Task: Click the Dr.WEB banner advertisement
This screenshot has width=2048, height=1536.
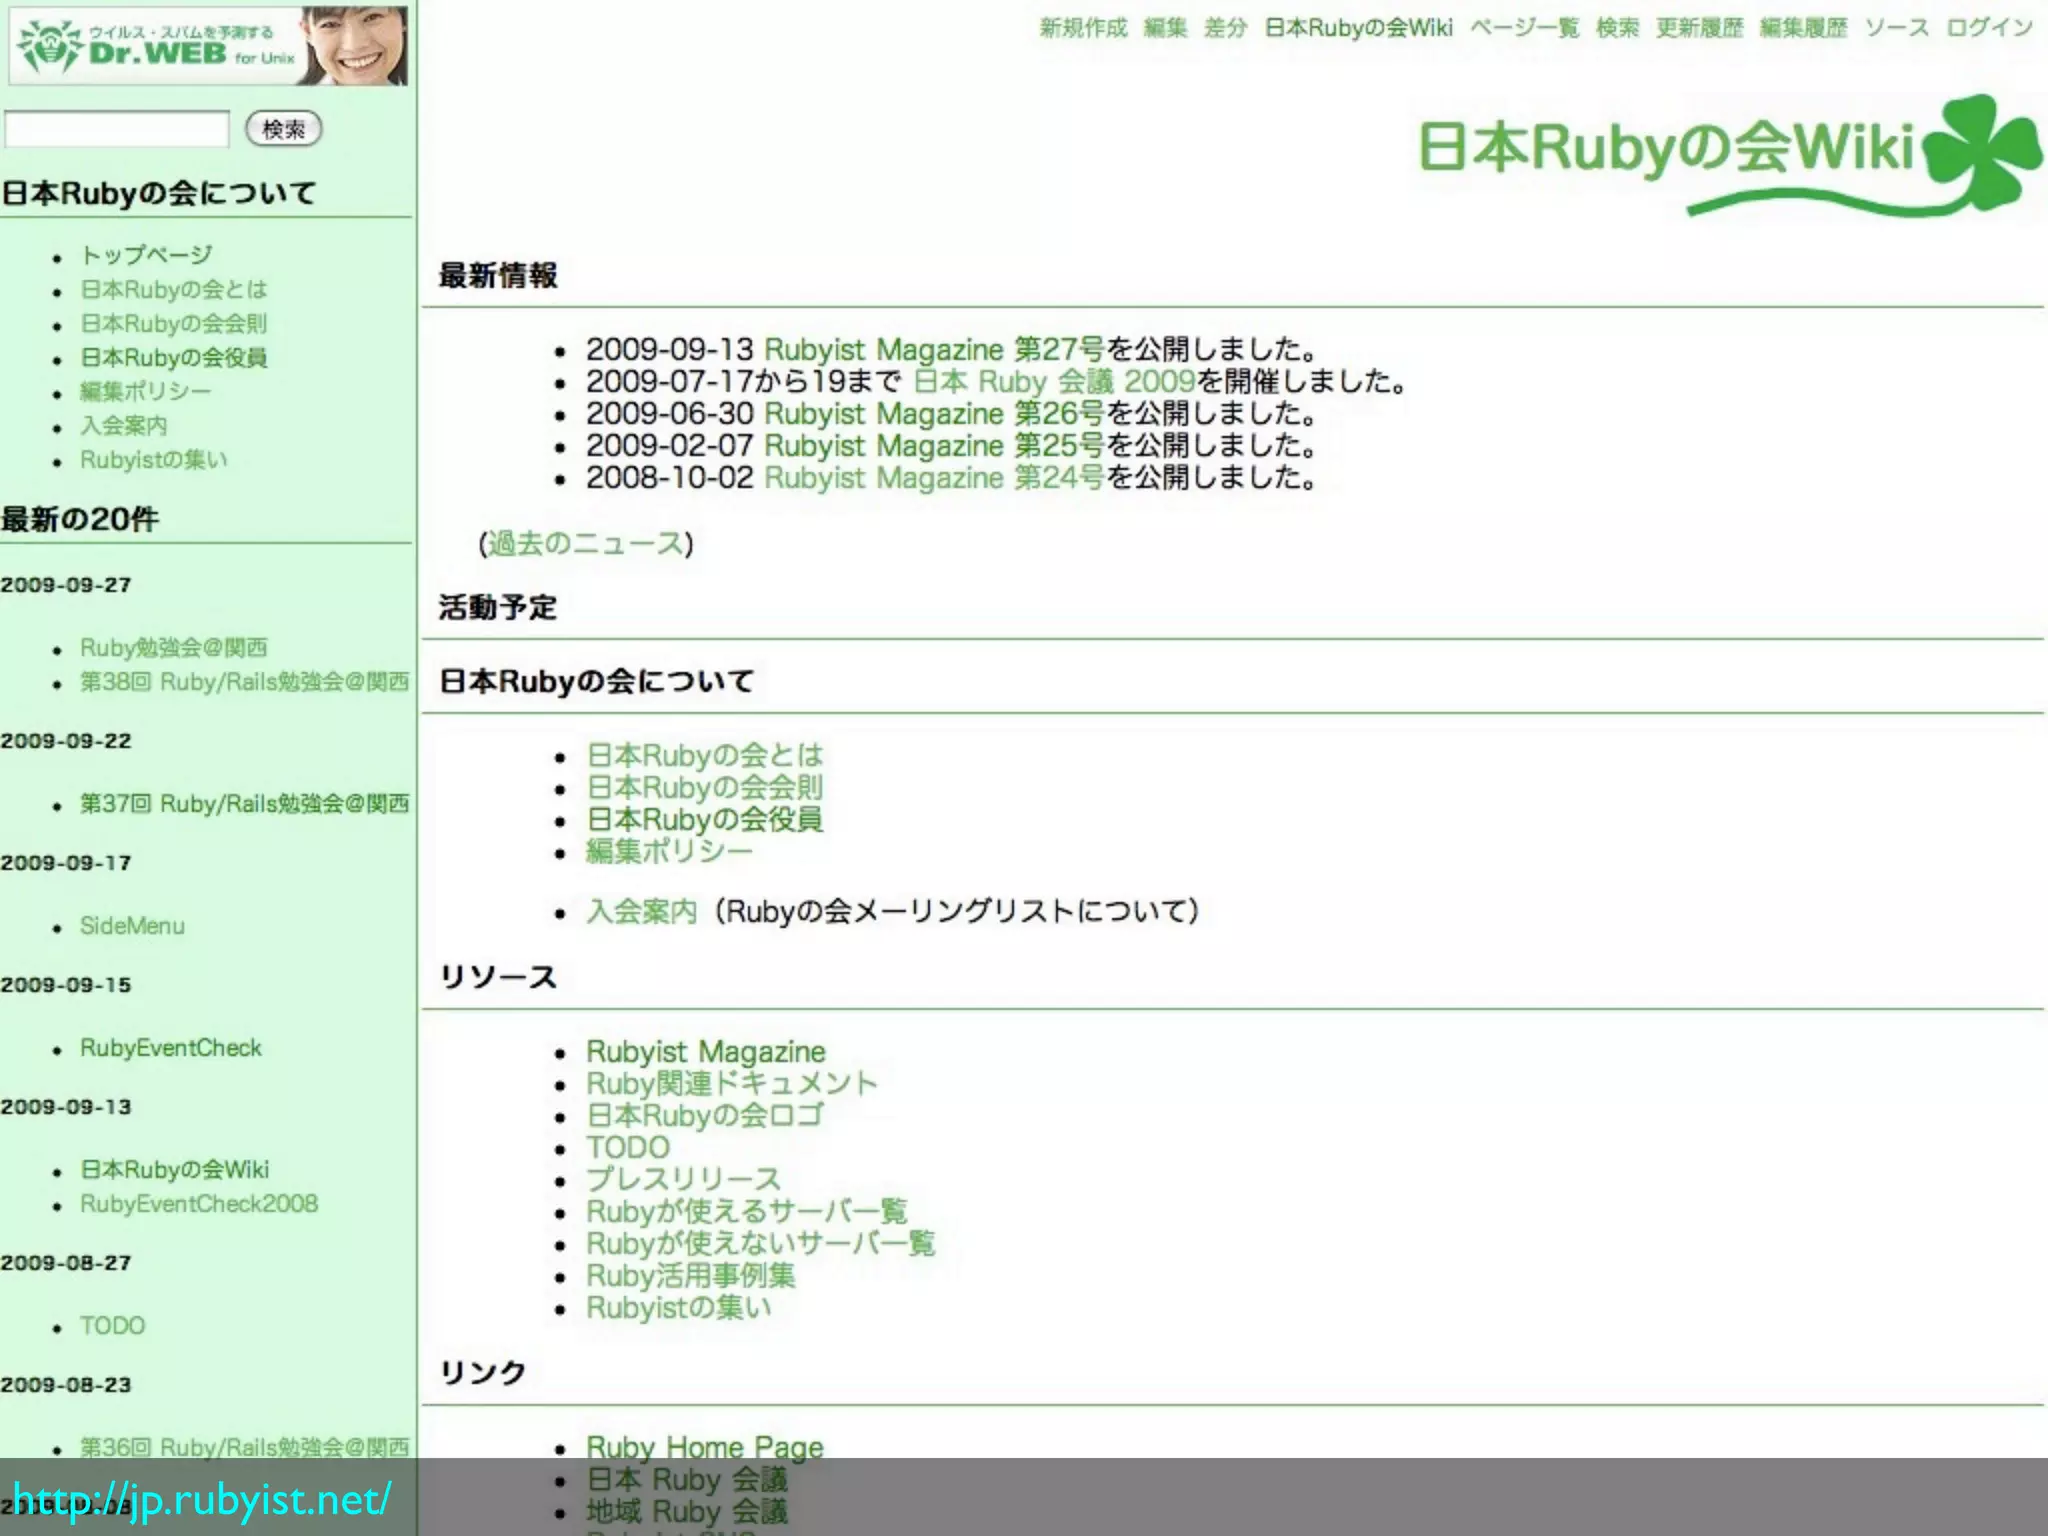Action: point(208,45)
